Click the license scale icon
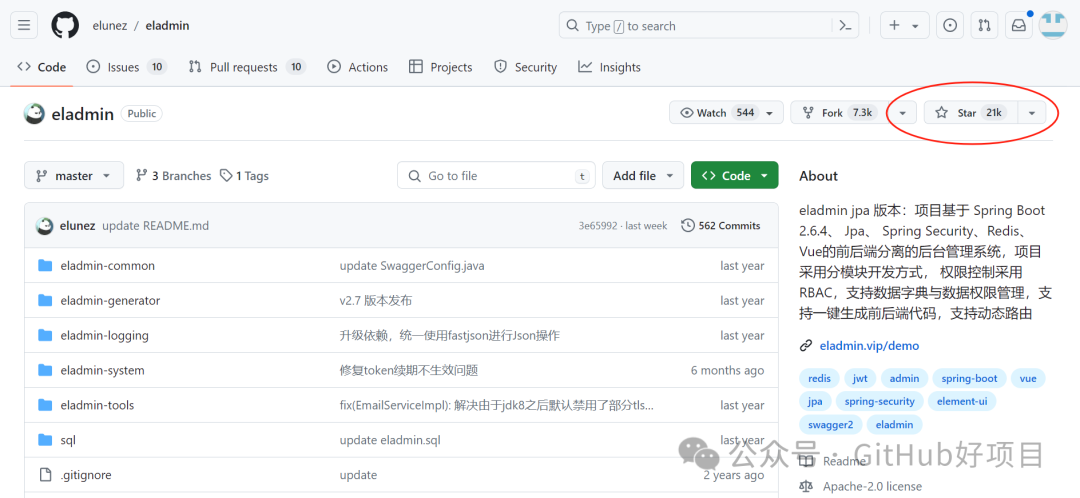The height and width of the screenshot is (498, 1080). [x=805, y=486]
